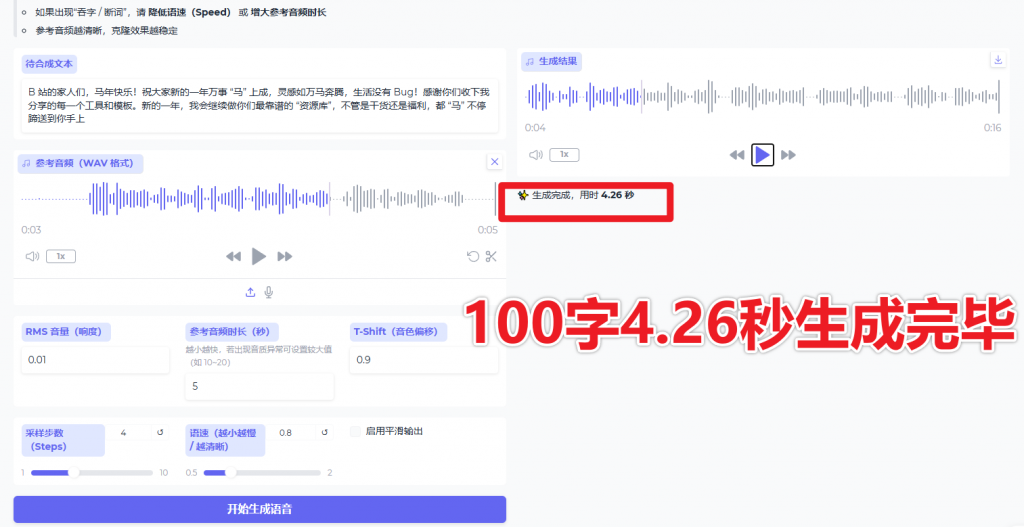Click the 语速 speed slider track

pyautogui.click(x=260, y=472)
